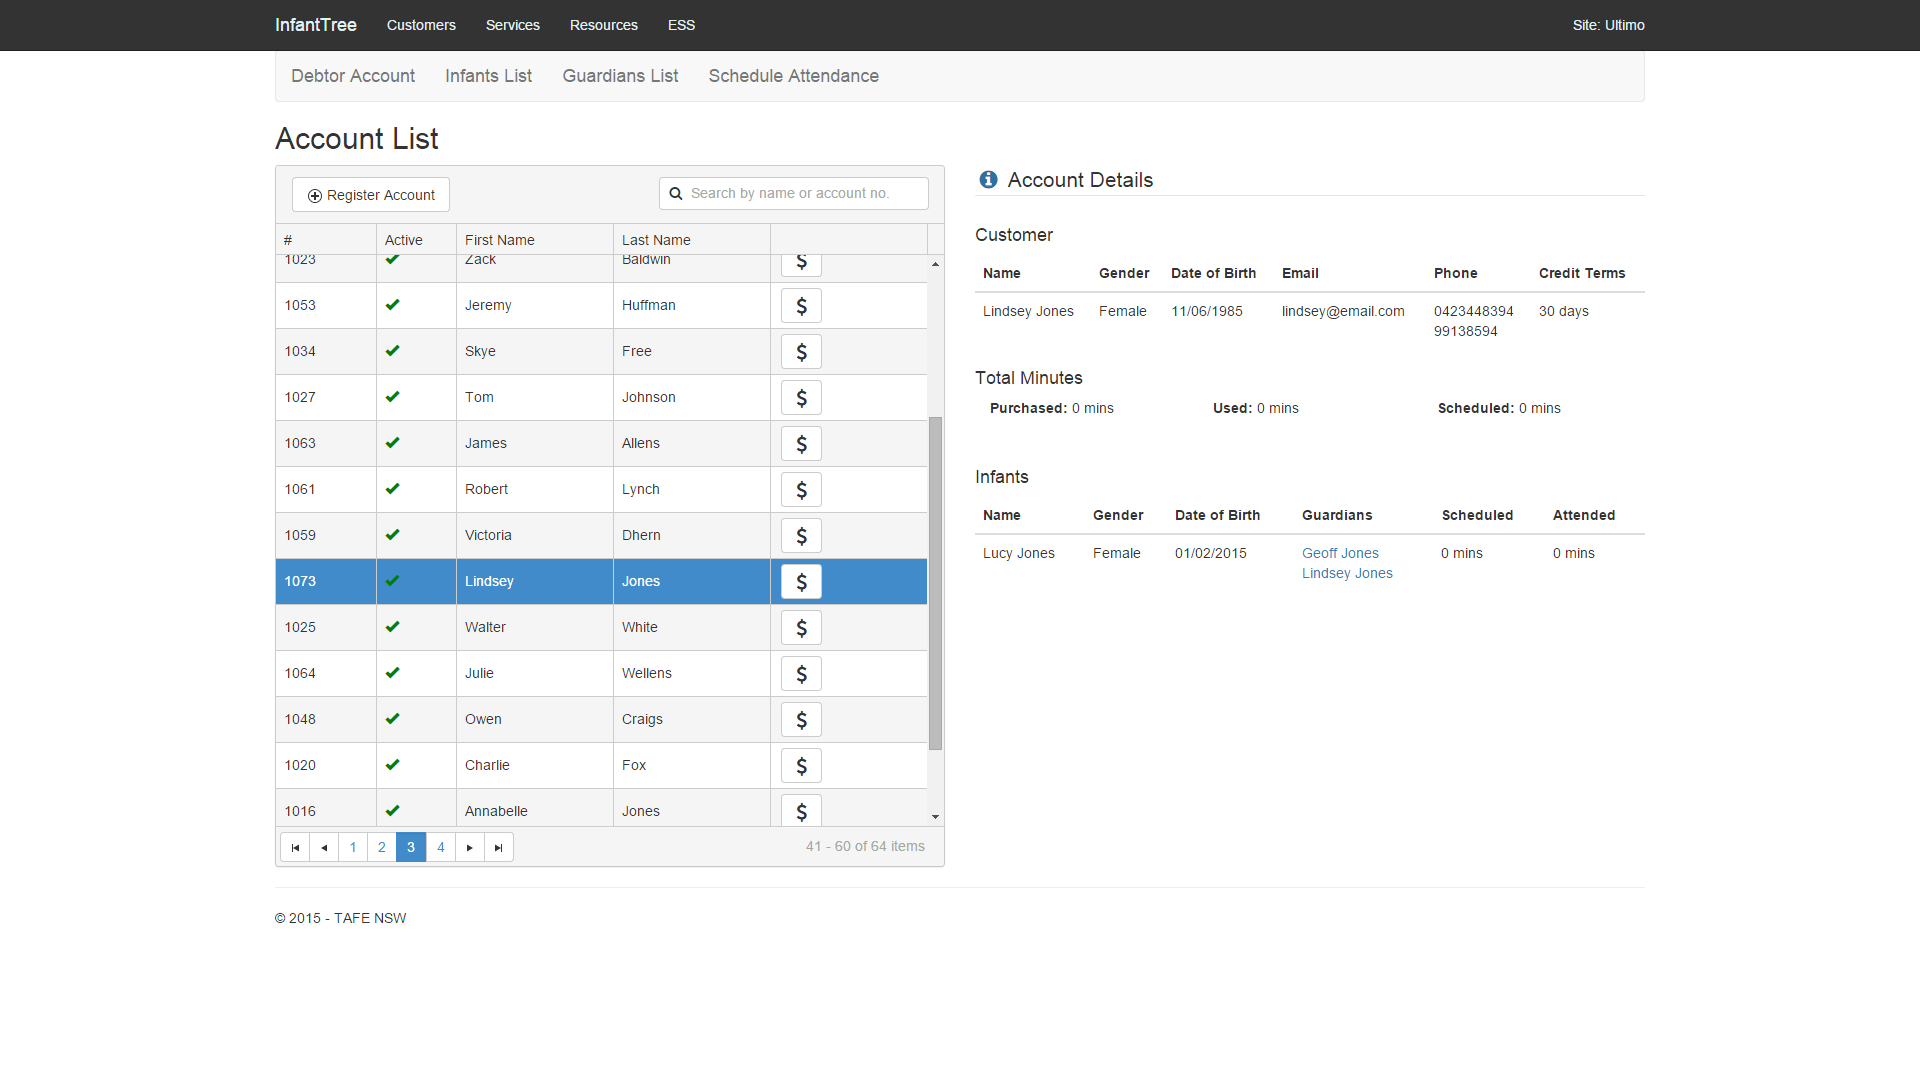Open billing icon for Skye Free
The image size is (1920, 1080).
pyautogui.click(x=801, y=352)
